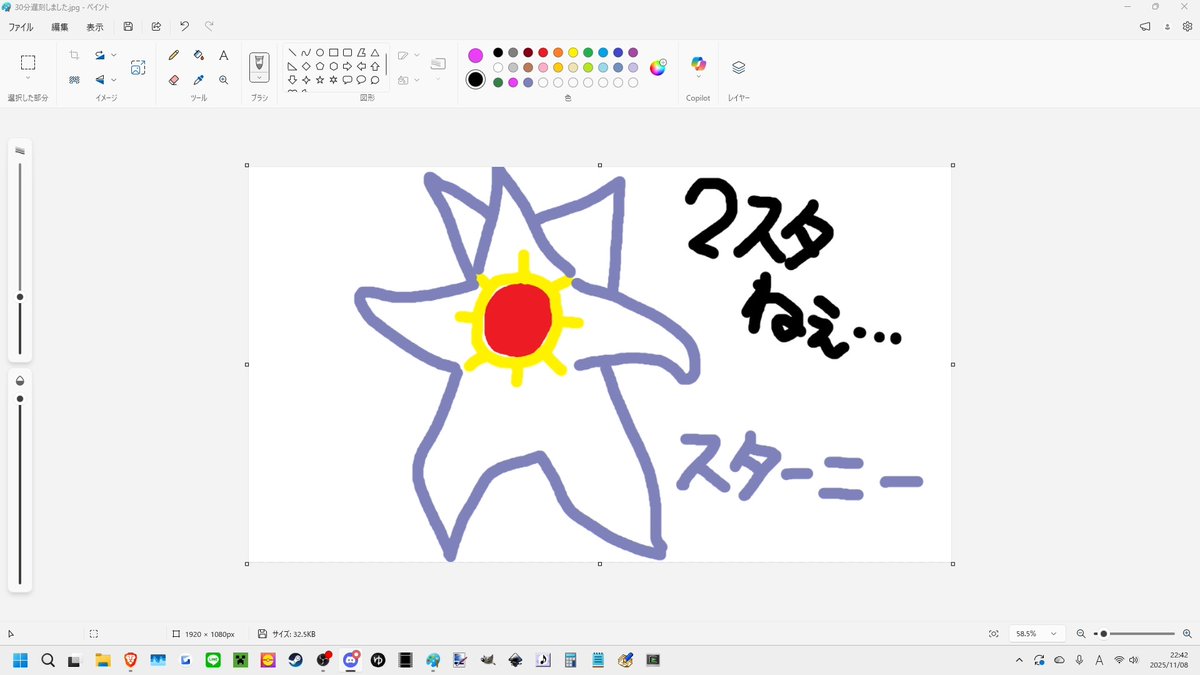Open LINE from the taskbar

212,660
